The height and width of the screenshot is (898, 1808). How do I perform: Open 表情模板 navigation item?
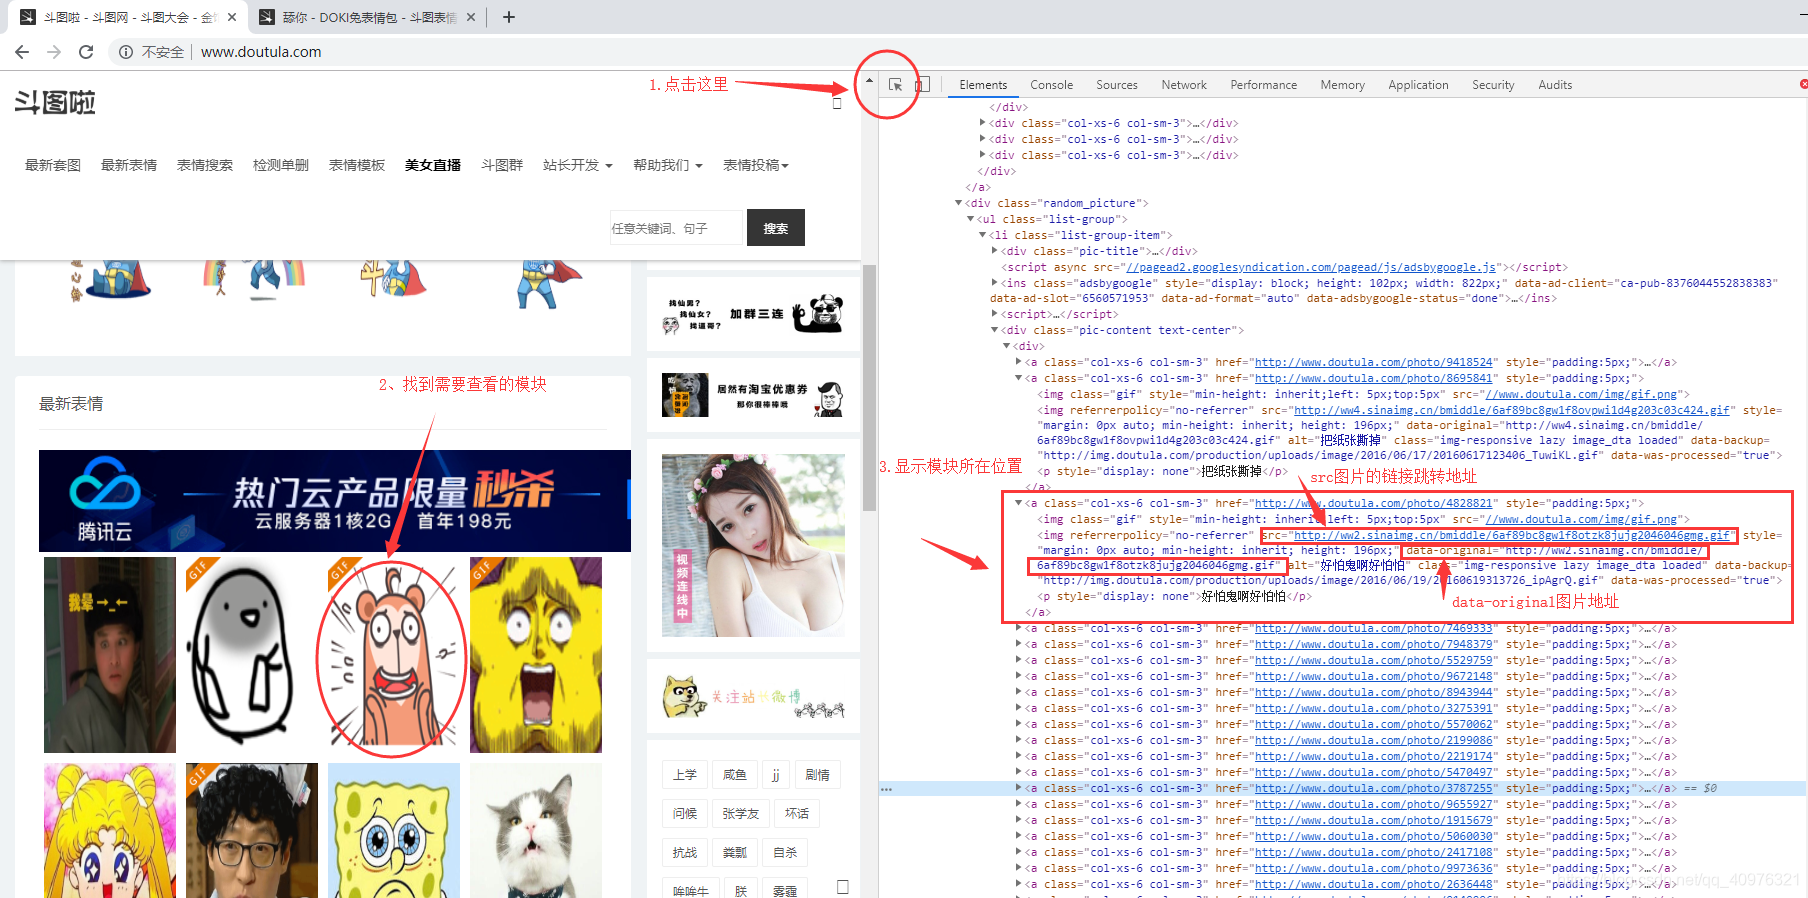point(357,165)
